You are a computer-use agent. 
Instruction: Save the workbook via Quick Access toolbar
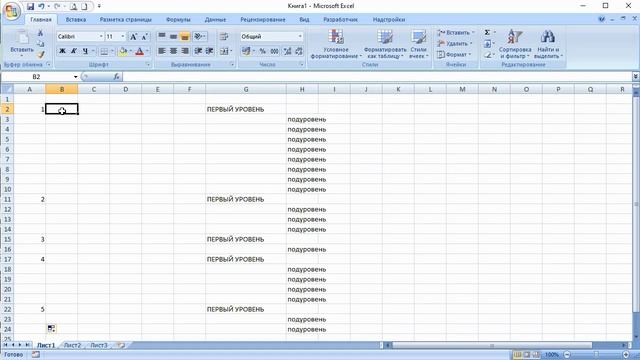click(x=30, y=6)
